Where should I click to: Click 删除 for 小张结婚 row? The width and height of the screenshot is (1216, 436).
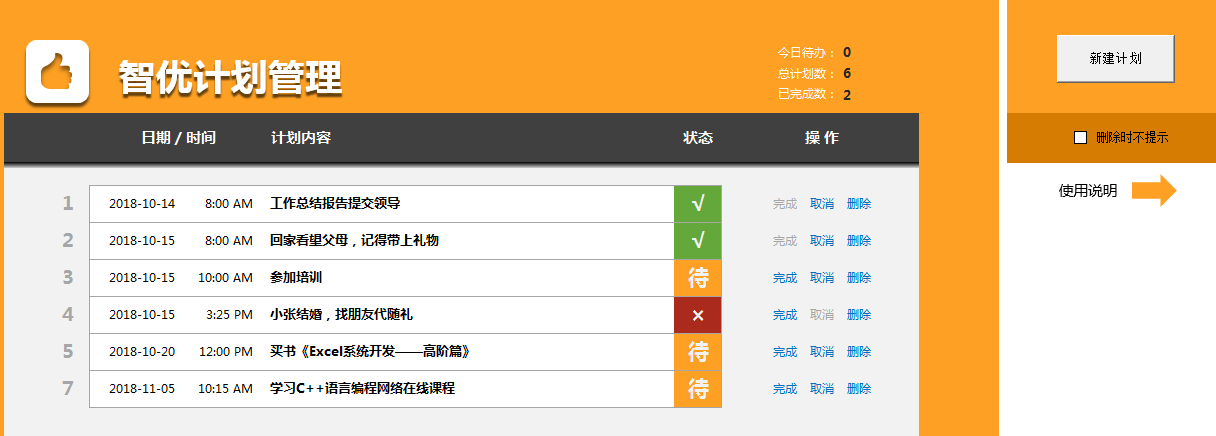(859, 315)
